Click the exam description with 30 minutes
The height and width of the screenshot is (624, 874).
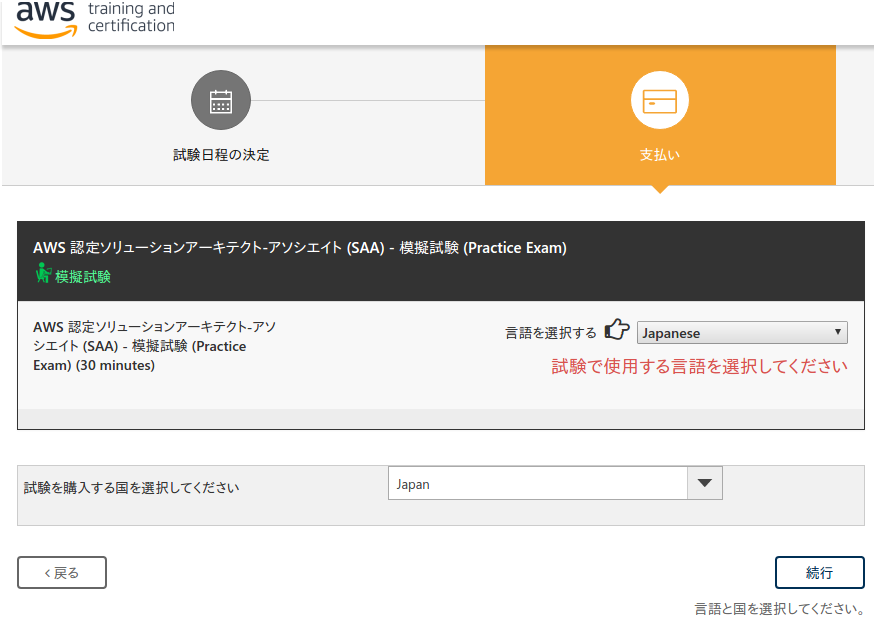pyautogui.click(x=154, y=346)
